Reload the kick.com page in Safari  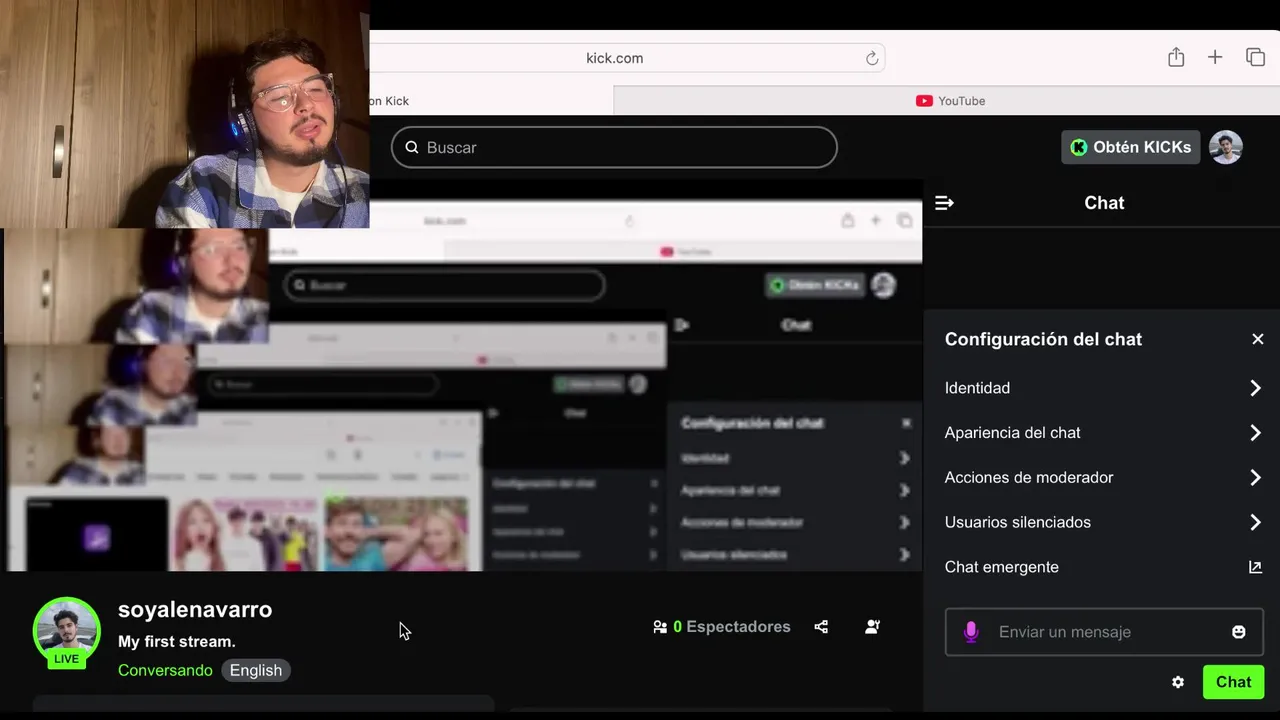(872, 58)
